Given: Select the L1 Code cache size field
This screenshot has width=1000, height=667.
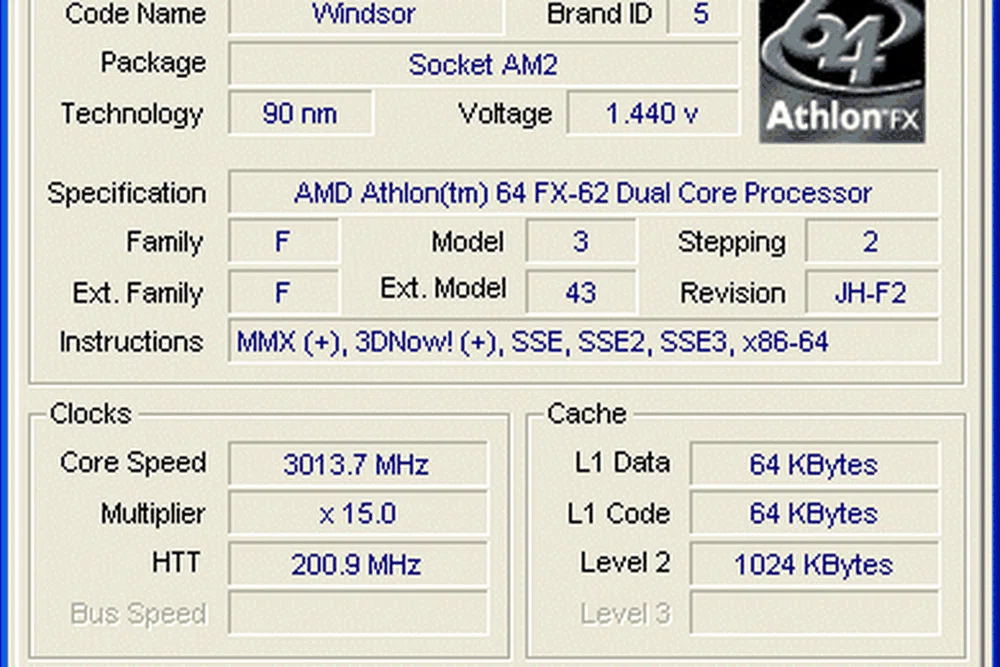Looking at the screenshot, I should point(814,514).
